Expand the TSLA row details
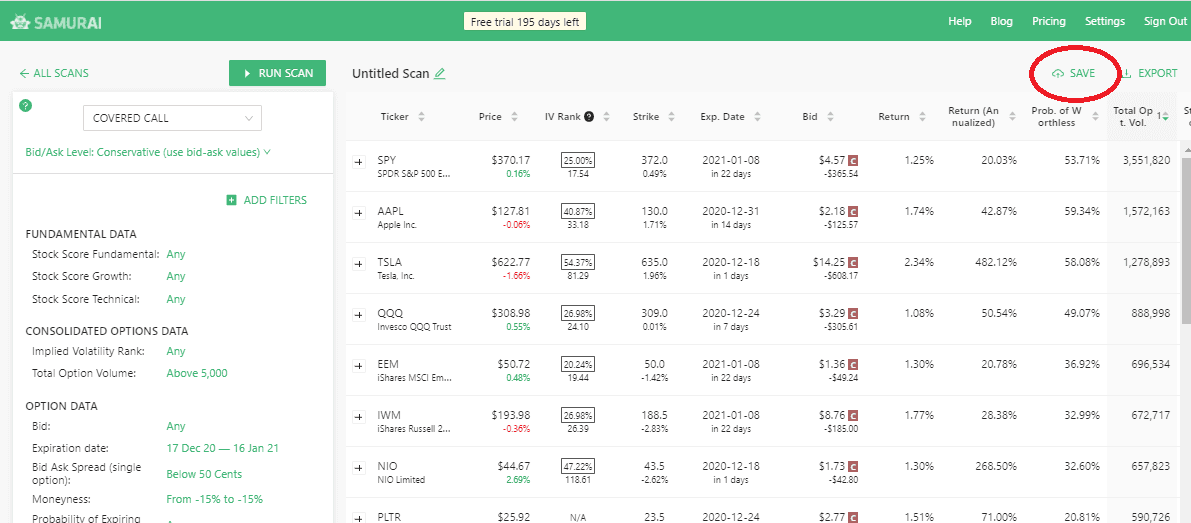 (x=359, y=263)
